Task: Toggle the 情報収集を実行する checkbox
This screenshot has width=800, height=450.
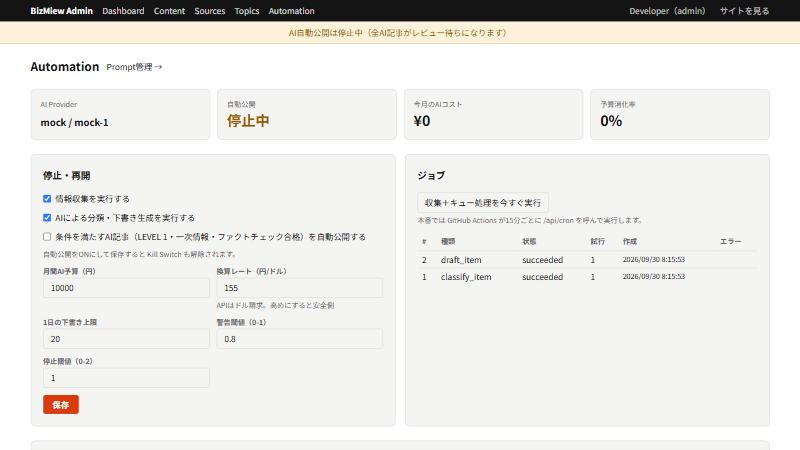Action: (47, 198)
